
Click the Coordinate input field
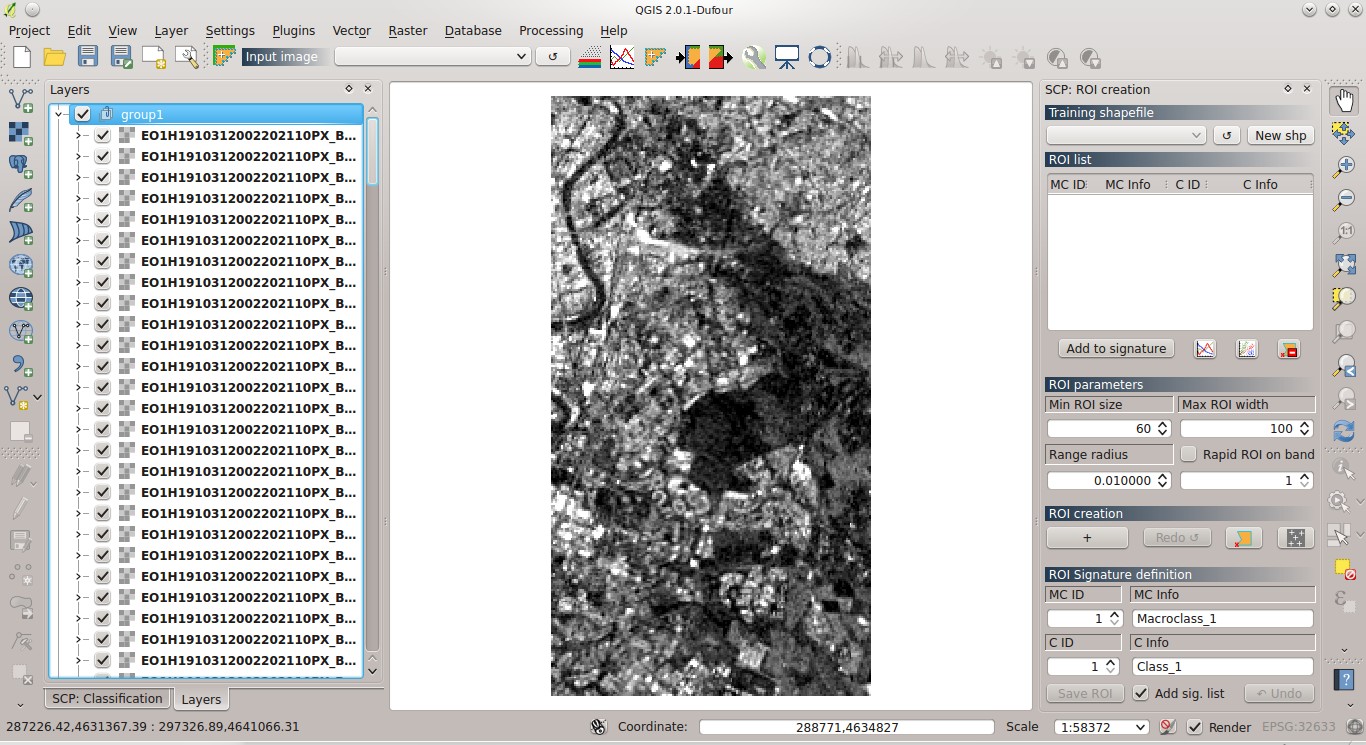click(x=846, y=727)
